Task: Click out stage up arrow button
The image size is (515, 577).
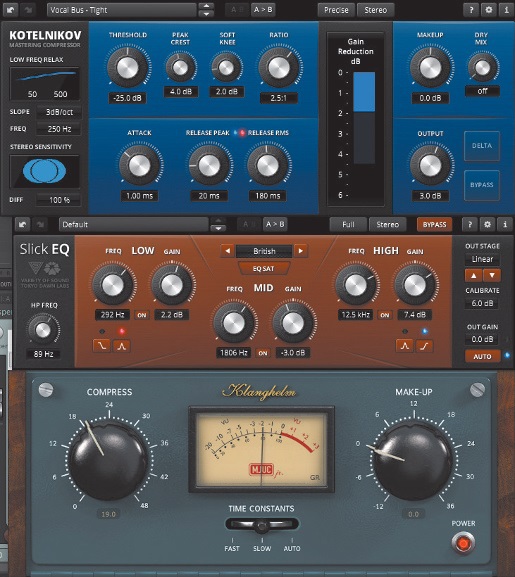Action: 474,275
